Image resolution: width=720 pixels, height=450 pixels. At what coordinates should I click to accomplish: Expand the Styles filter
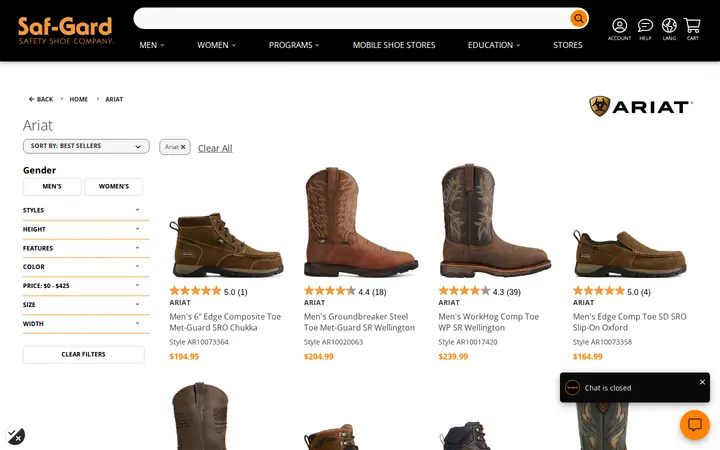click(x=86, y=210)
